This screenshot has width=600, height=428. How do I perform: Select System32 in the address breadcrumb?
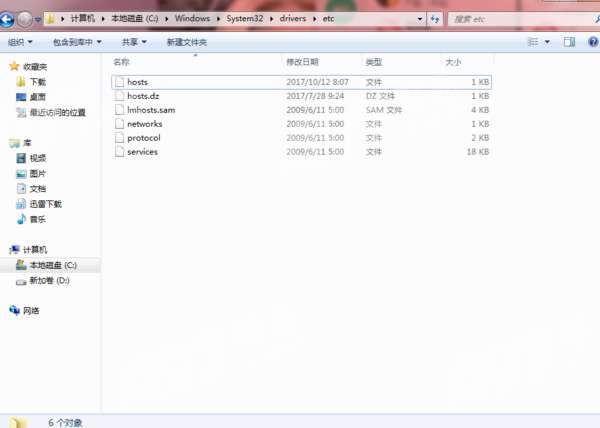tap(245, 18)
